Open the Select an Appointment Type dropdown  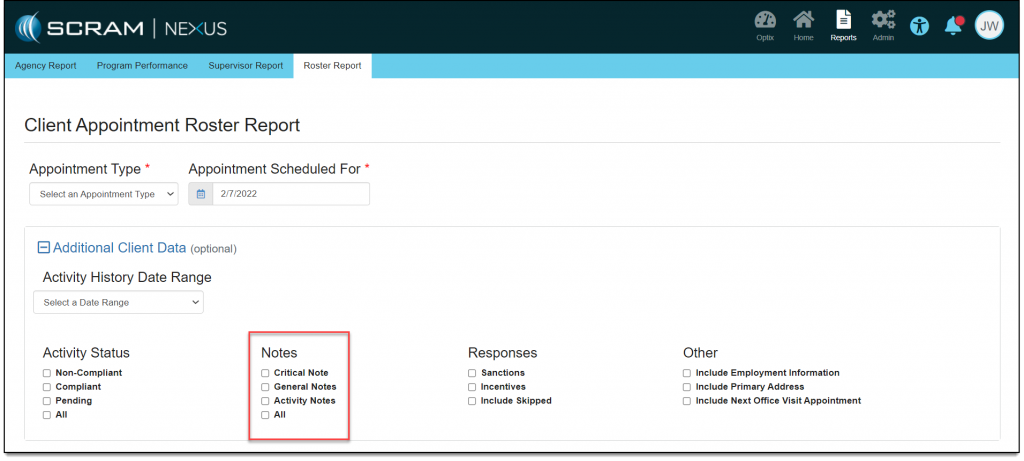point(103,194)
